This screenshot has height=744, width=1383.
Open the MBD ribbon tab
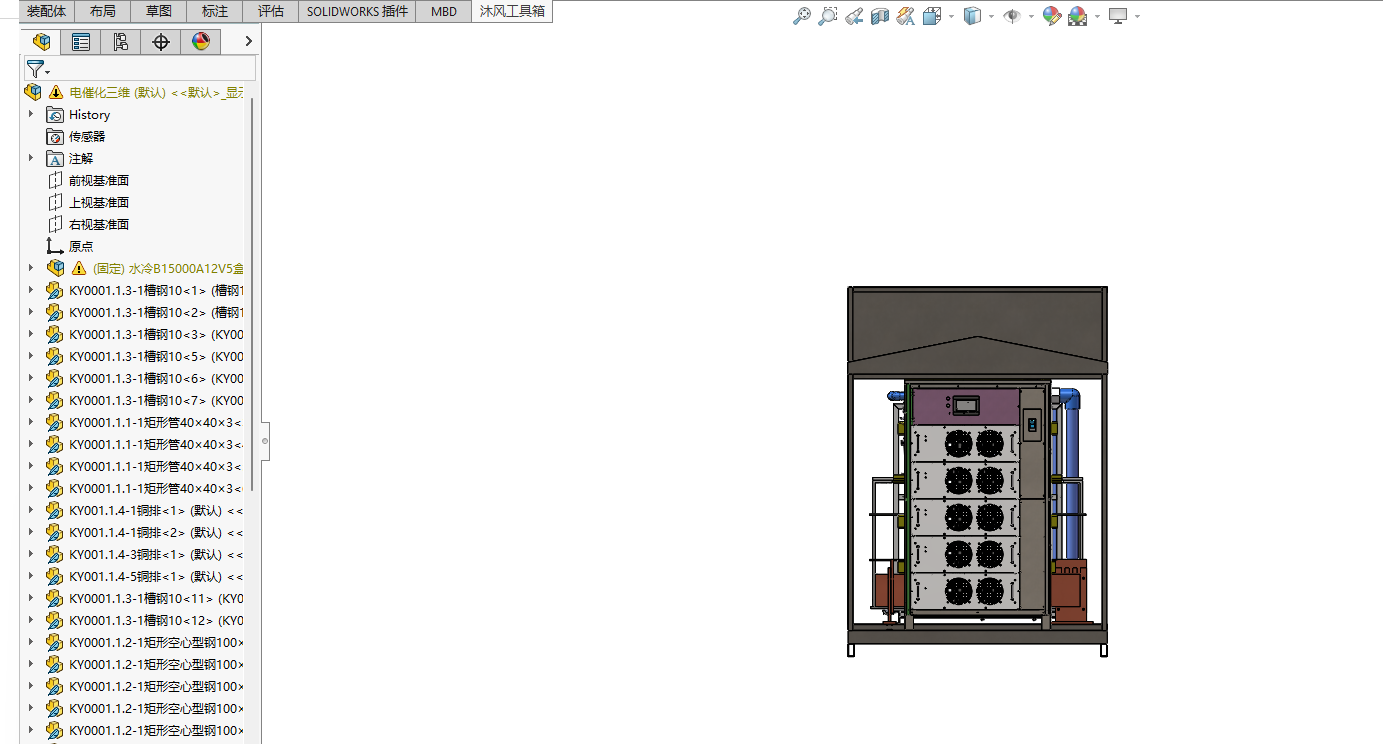[x=443, y=11]
